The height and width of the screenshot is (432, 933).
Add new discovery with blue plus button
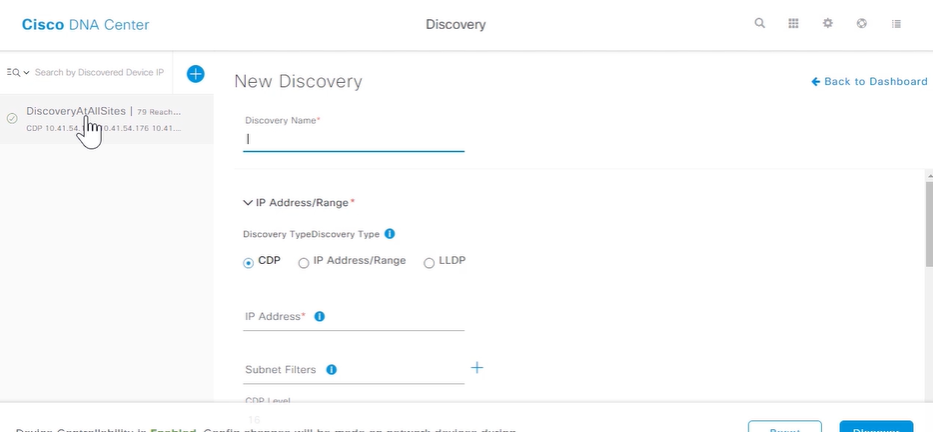click(195, 74)
